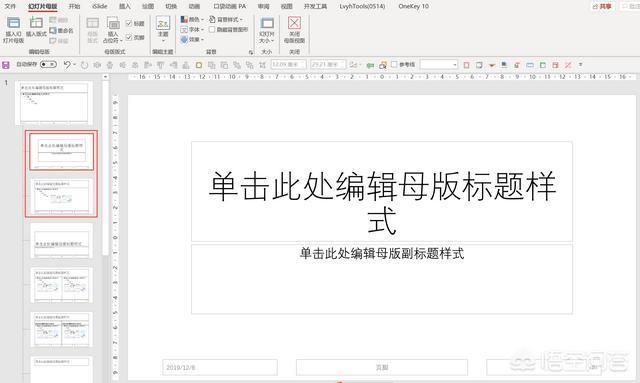This screenshot has height=383, width=640.
Task: Open the Themes dropdown
Action: point(163,29)
